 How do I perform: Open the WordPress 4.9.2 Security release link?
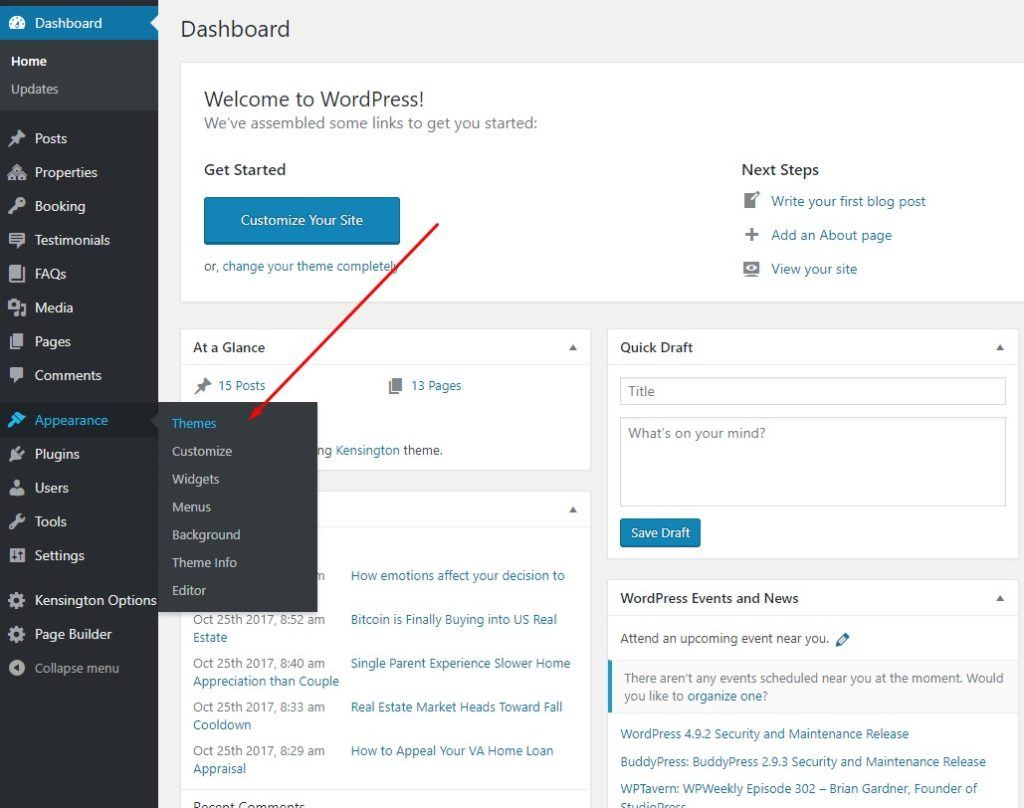764,734
